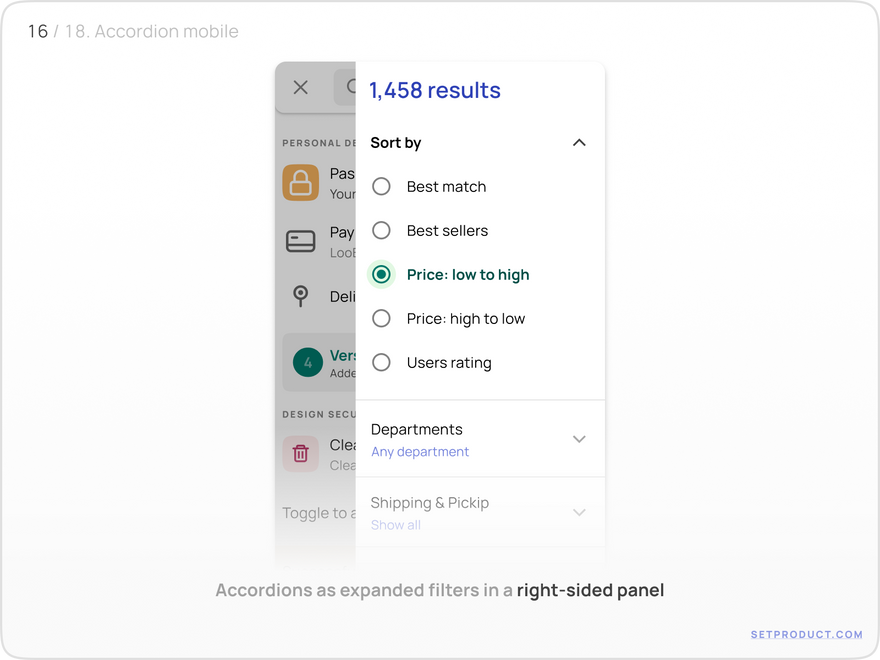Image resolution: width=880 pixels, height=660 pixels.
Task: Select the Price: low to high radio
Action: click(381, 274)
